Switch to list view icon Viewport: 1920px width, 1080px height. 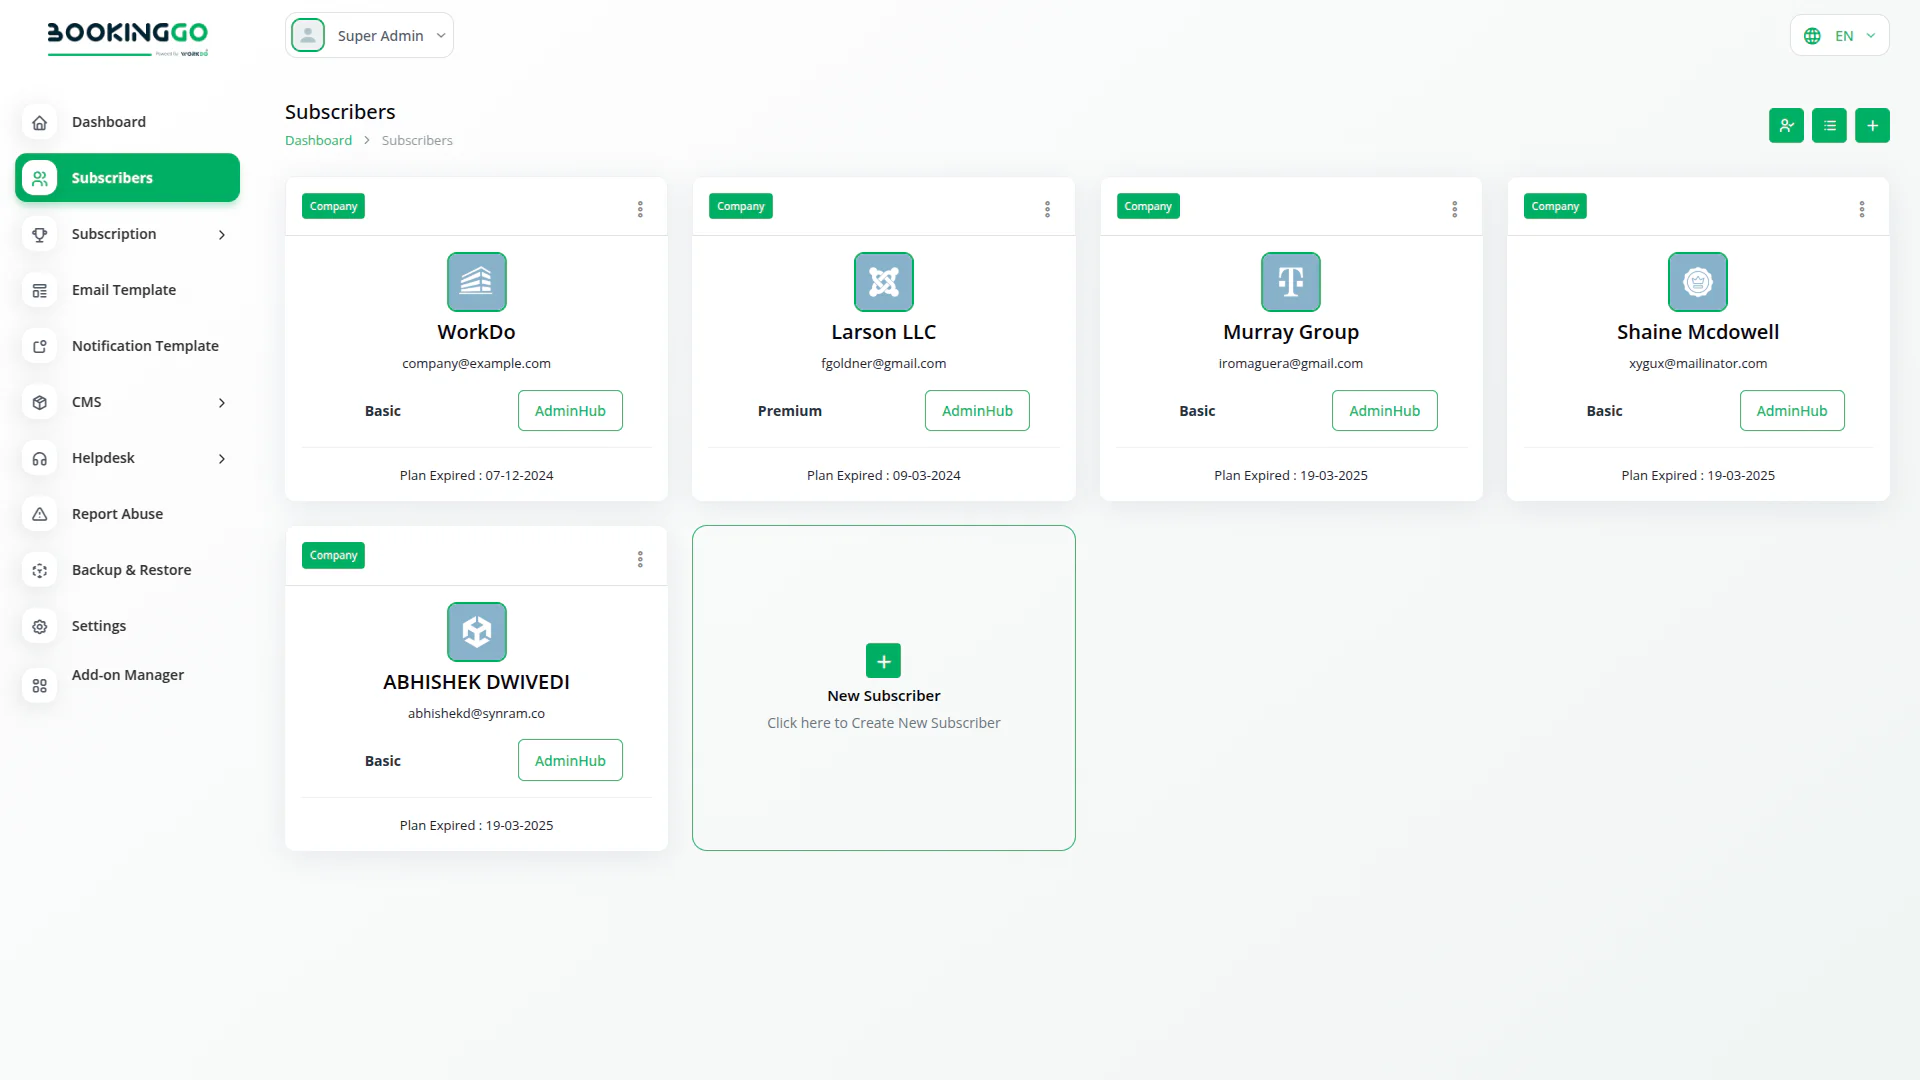(1829, 126)
